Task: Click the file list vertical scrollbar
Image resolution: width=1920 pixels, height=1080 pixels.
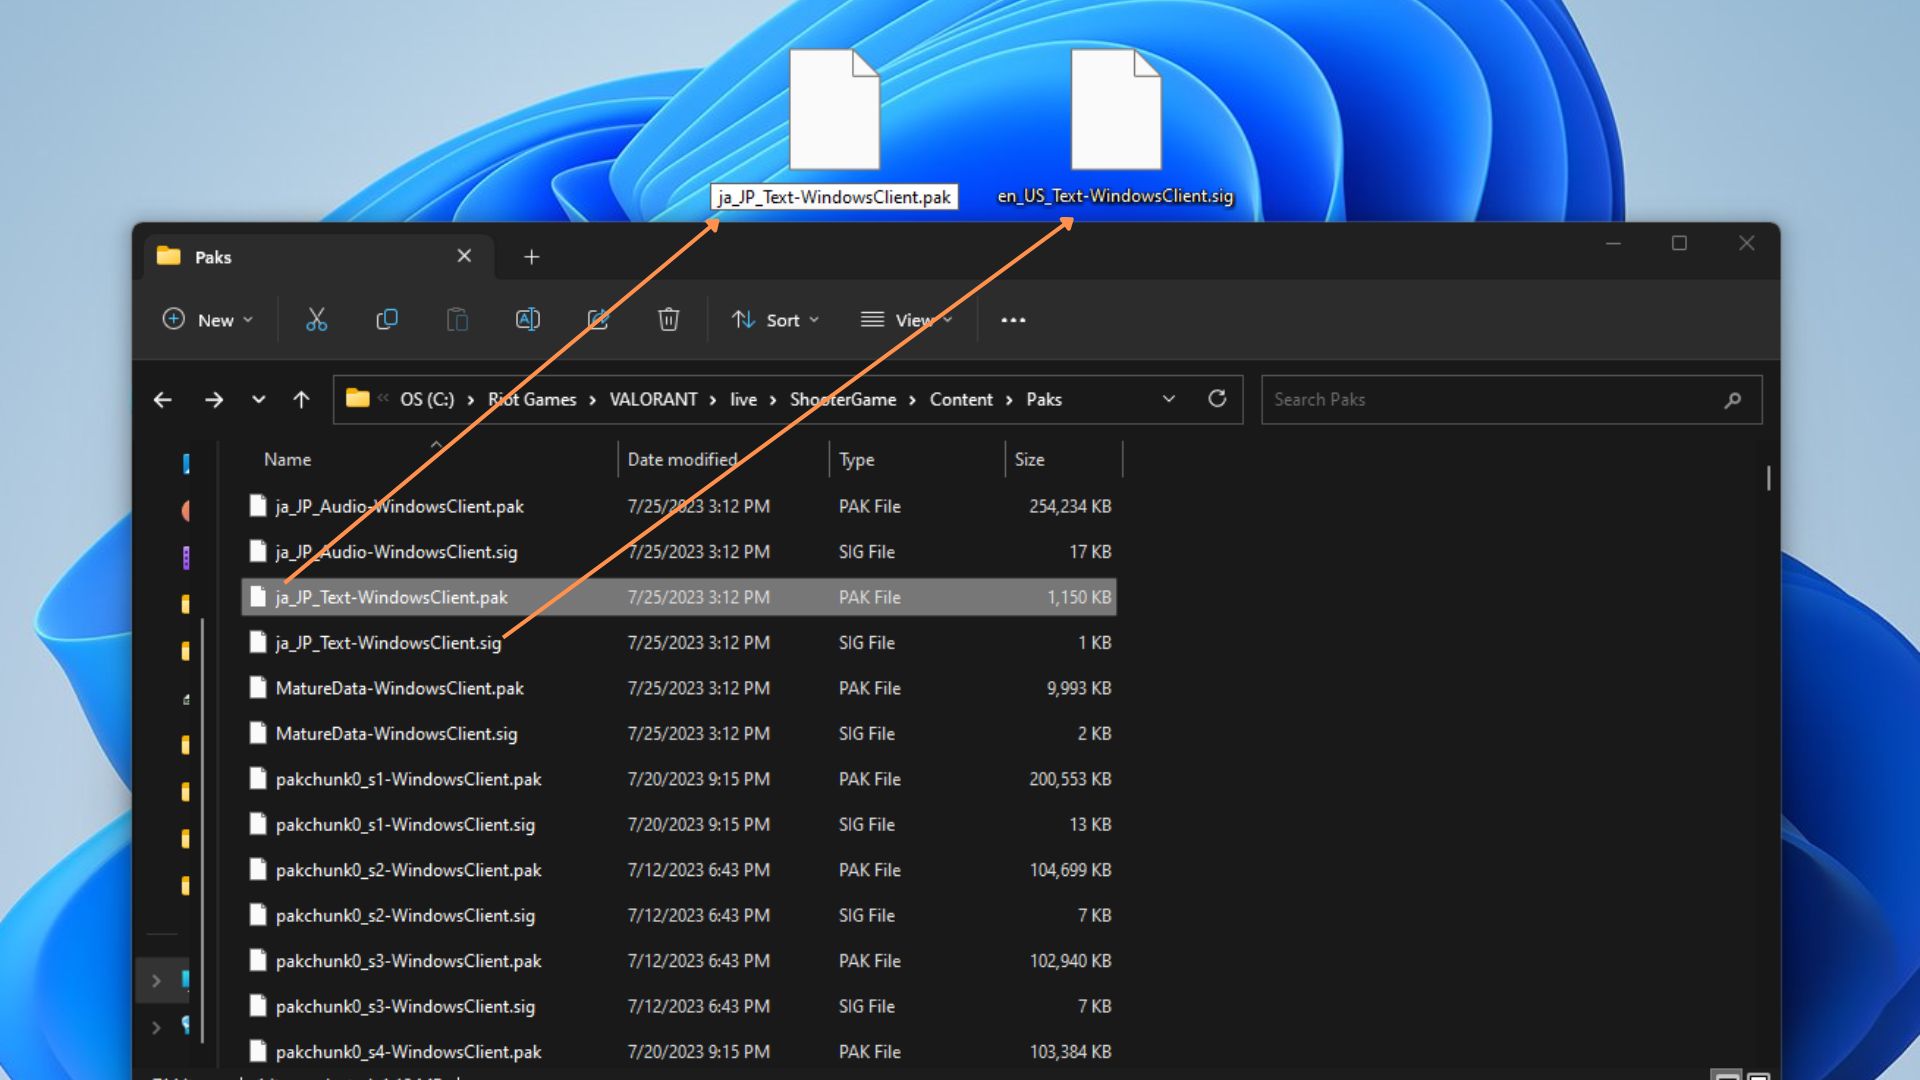Action: (1768, 478)
